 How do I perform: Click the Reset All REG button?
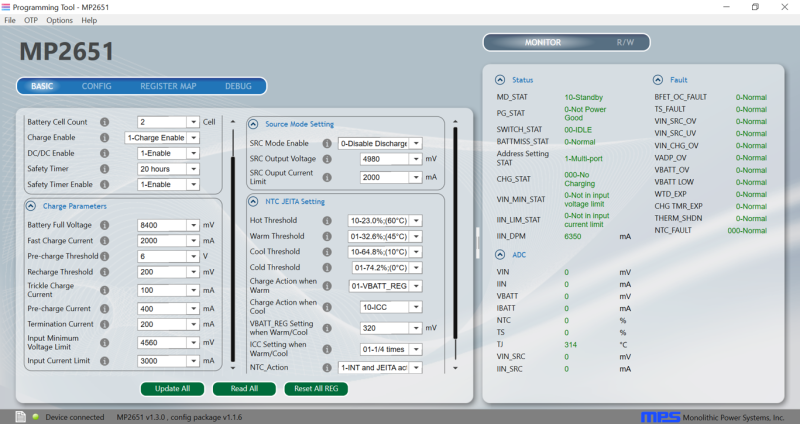pyautogui.click(x=316, y=389)
